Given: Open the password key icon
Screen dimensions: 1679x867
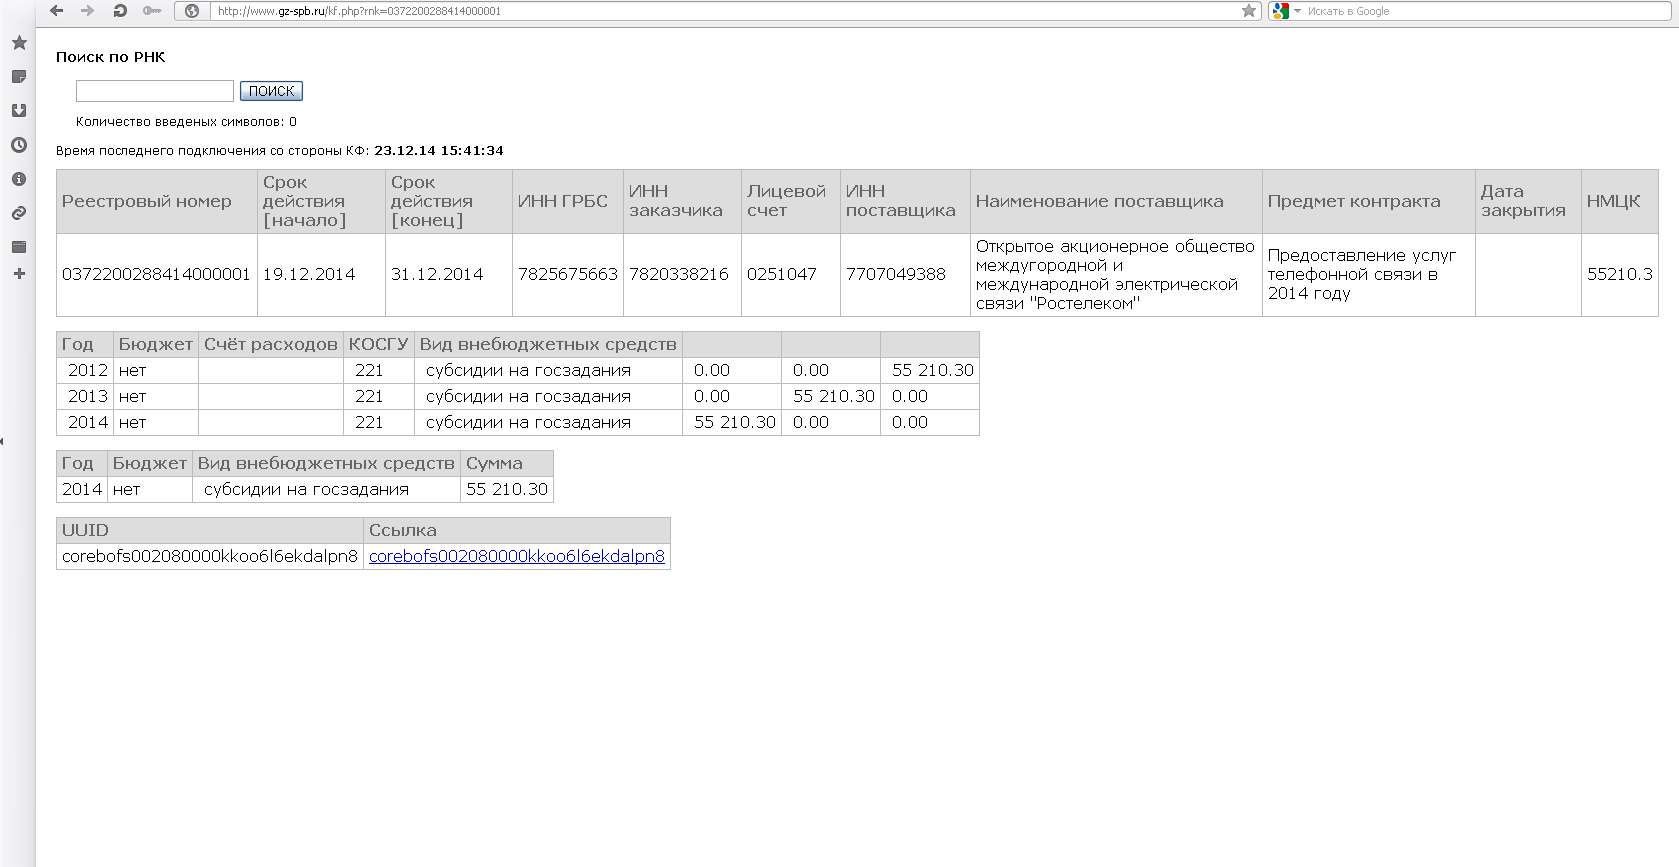Looking at the screenshot, I should (x=152, y=10).
